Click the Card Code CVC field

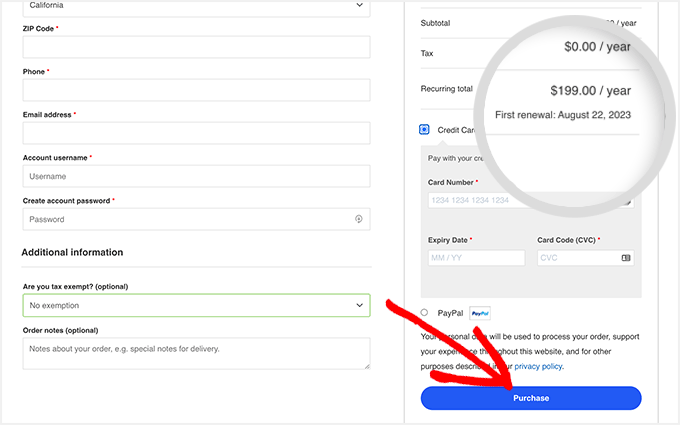(585, 258)
